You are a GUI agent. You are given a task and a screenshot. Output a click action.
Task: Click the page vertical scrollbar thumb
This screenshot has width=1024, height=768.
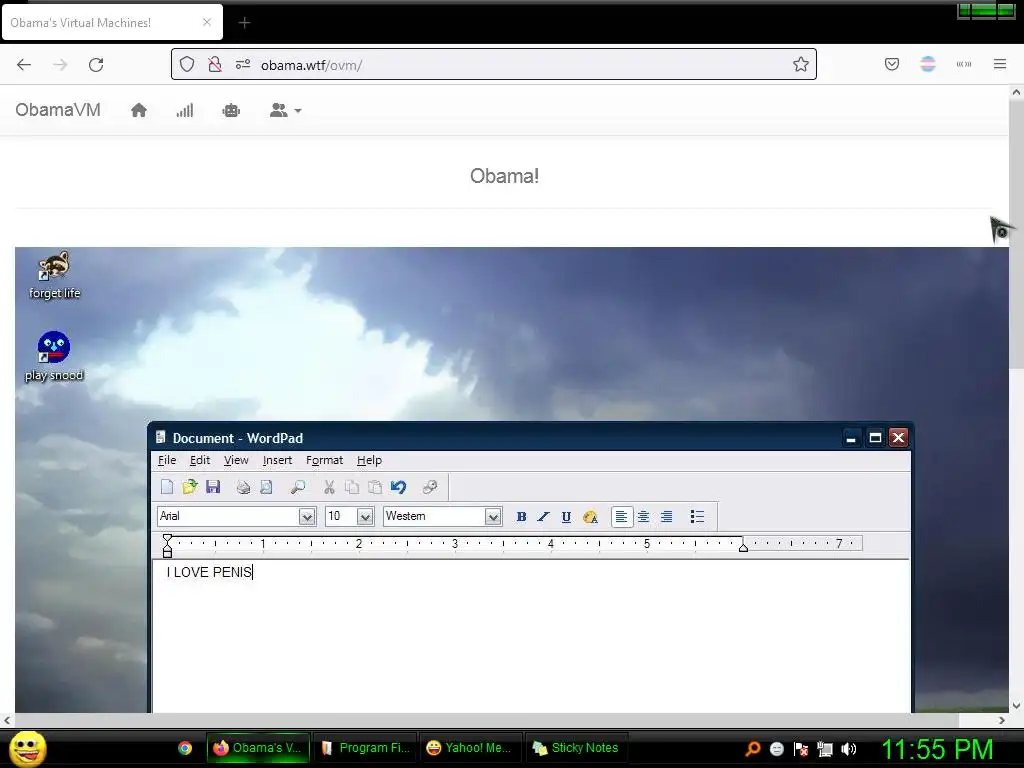[x=1016, y=235]
